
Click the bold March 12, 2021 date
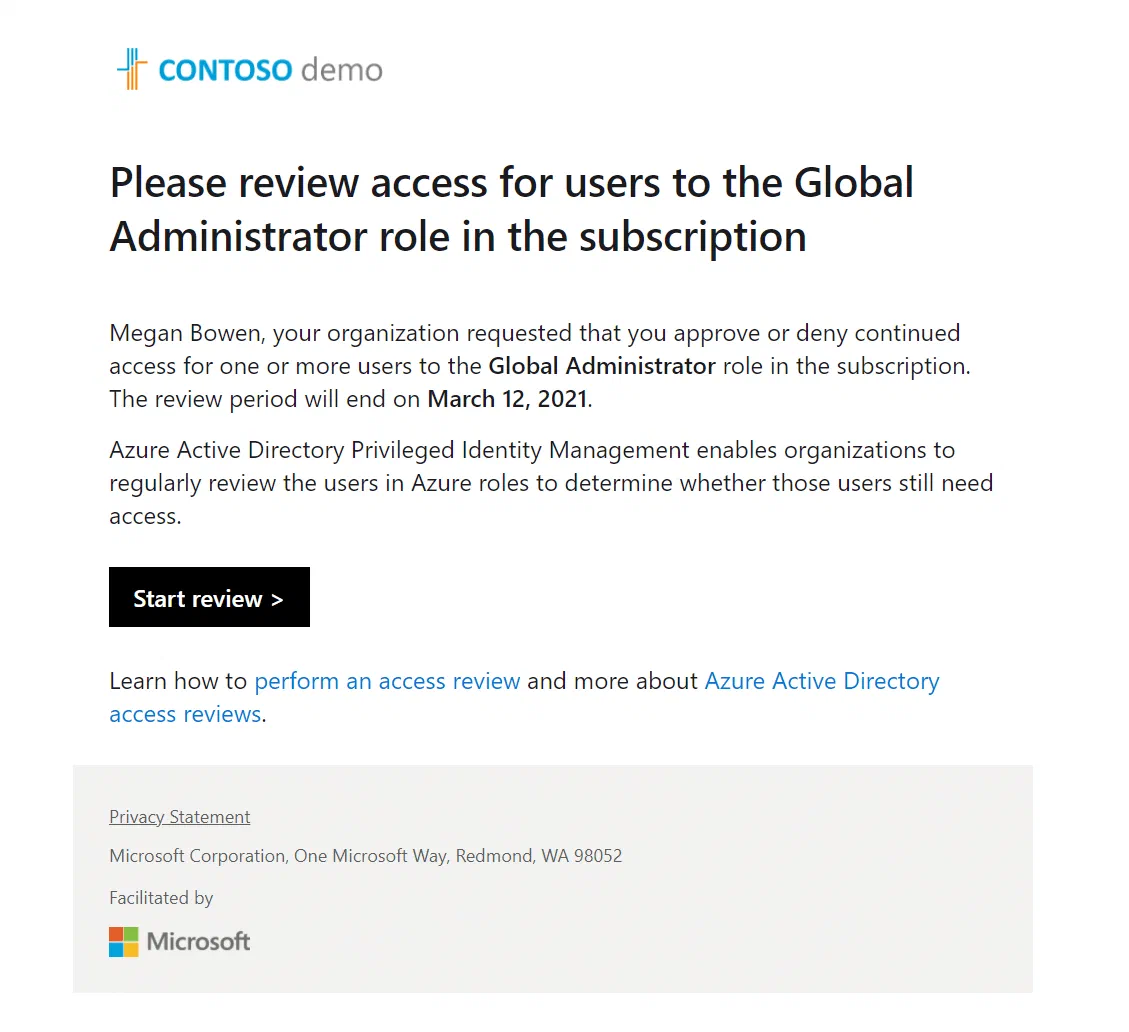click(507, 399)
